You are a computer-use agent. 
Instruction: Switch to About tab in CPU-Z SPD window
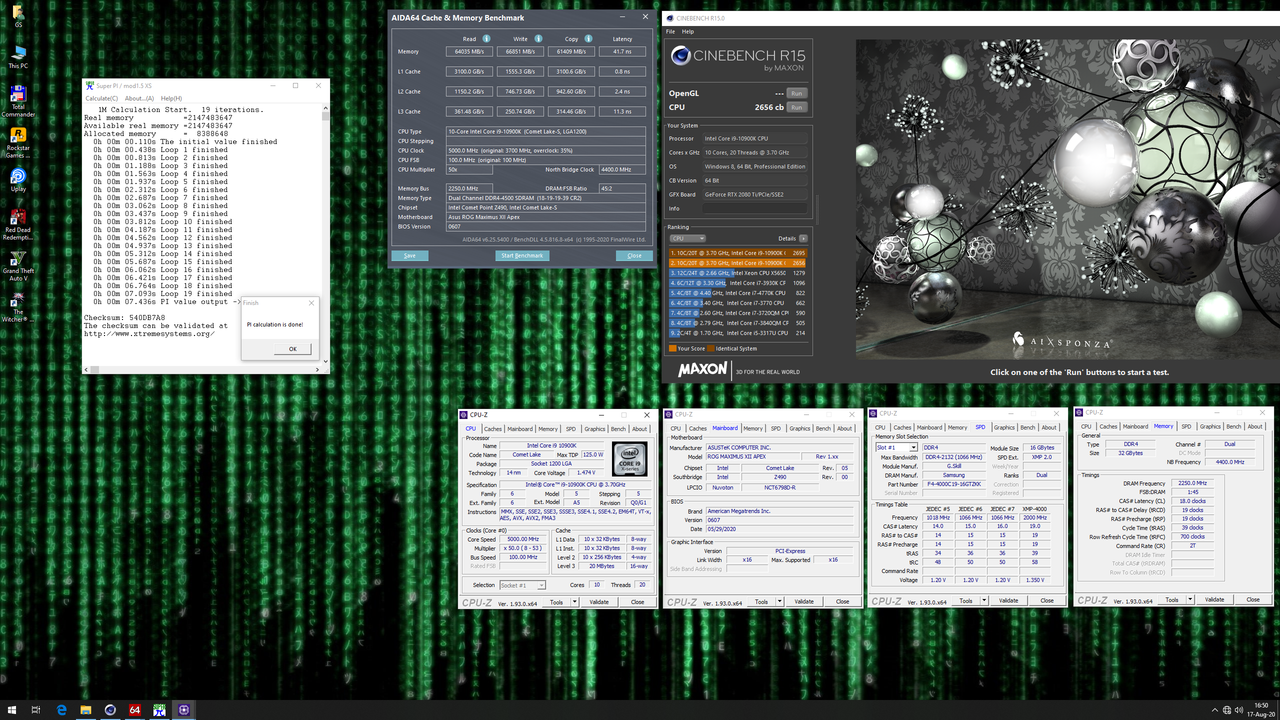click(x=1049, y=428)
